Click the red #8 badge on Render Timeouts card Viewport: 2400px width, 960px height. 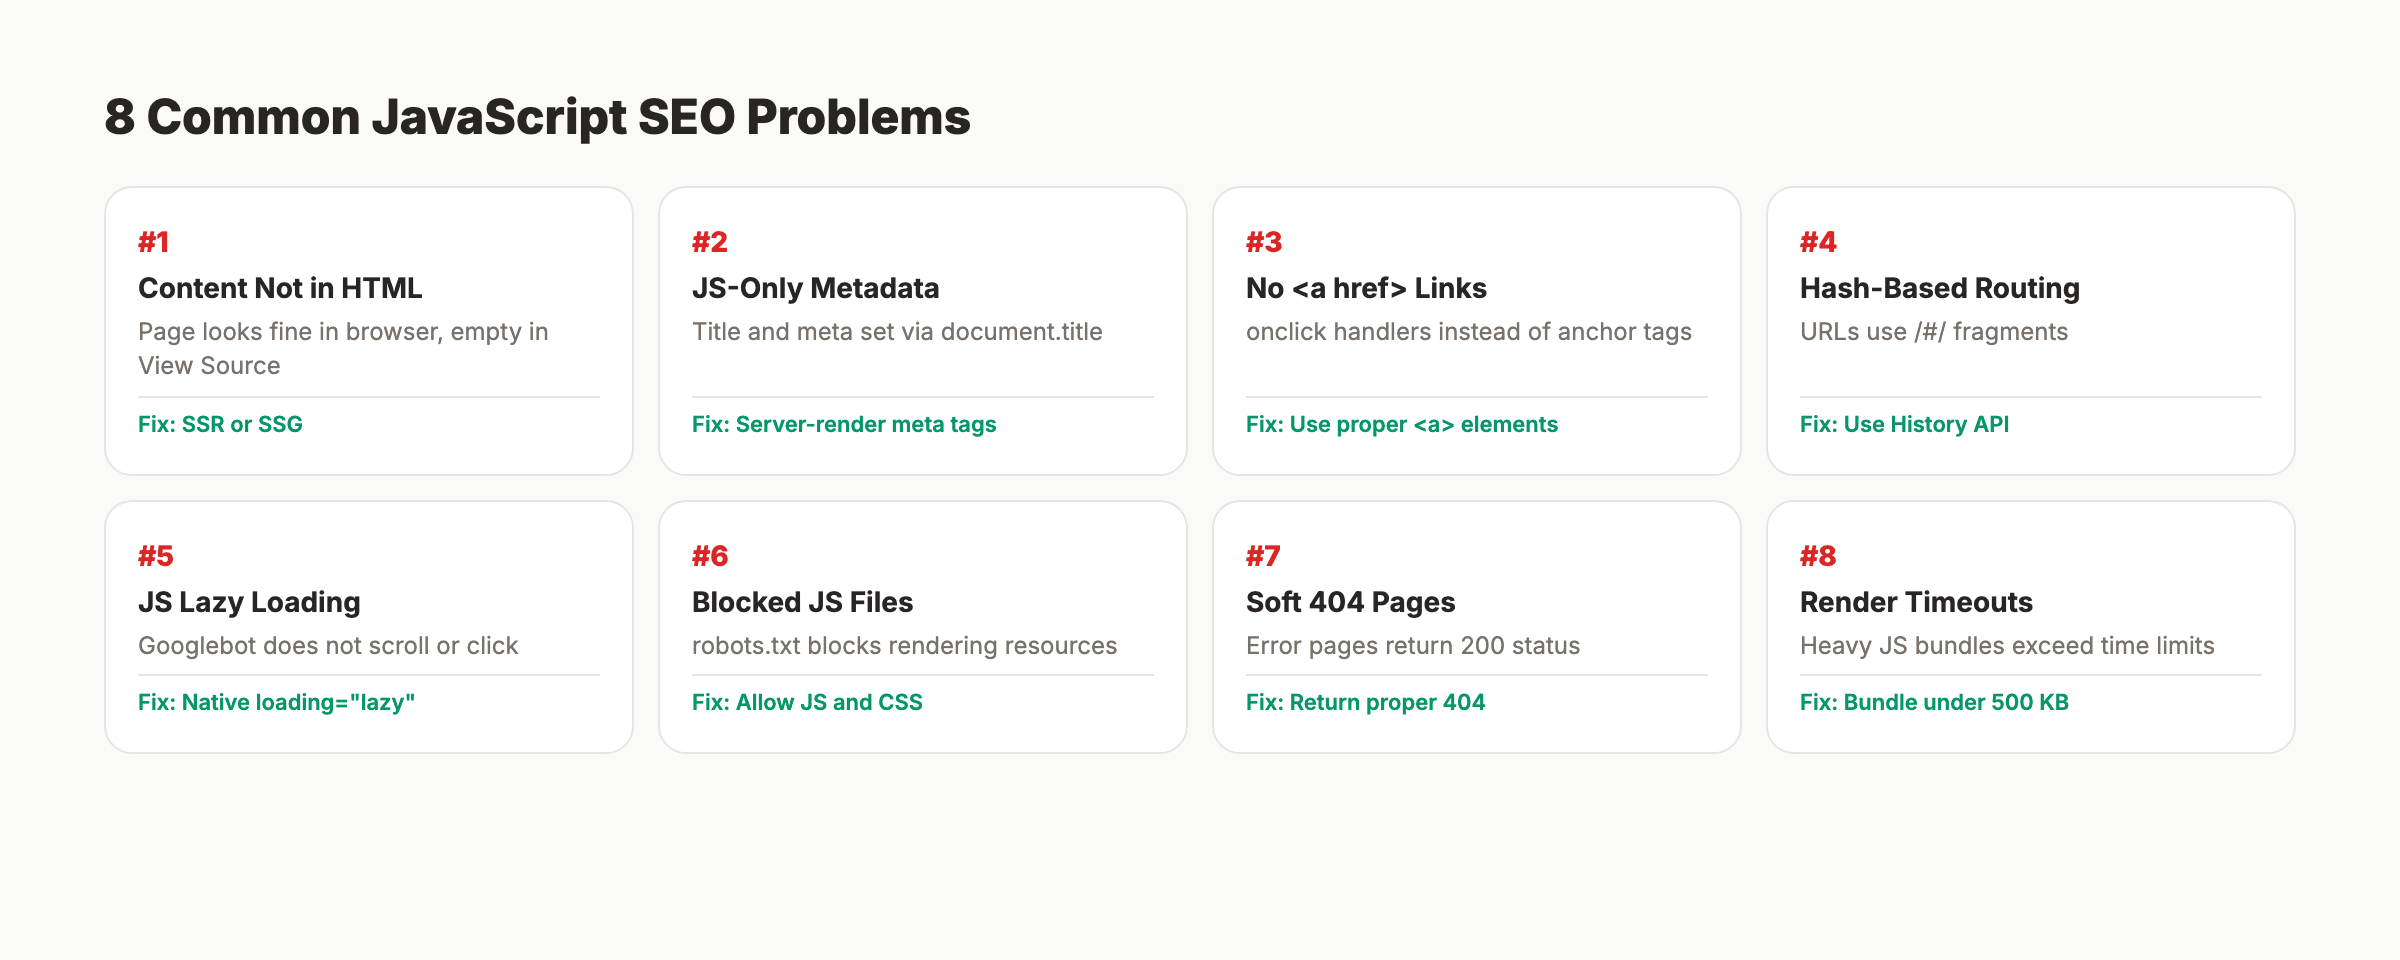(1817, 555)
